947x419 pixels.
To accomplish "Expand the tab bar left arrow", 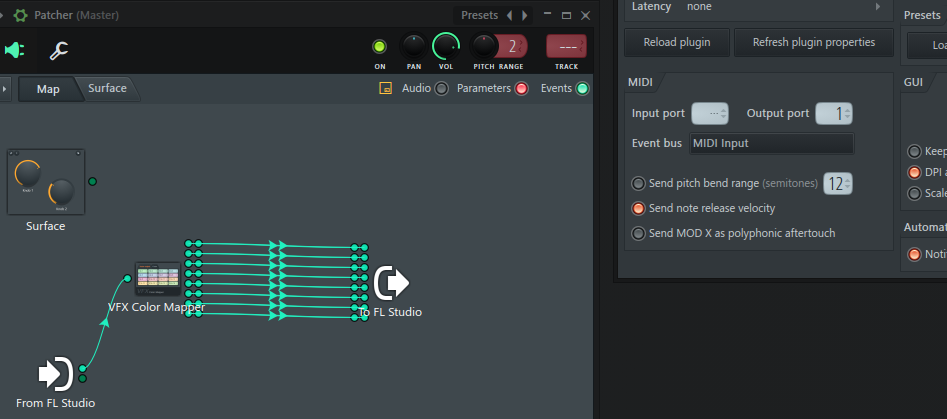I will [5, 89].
